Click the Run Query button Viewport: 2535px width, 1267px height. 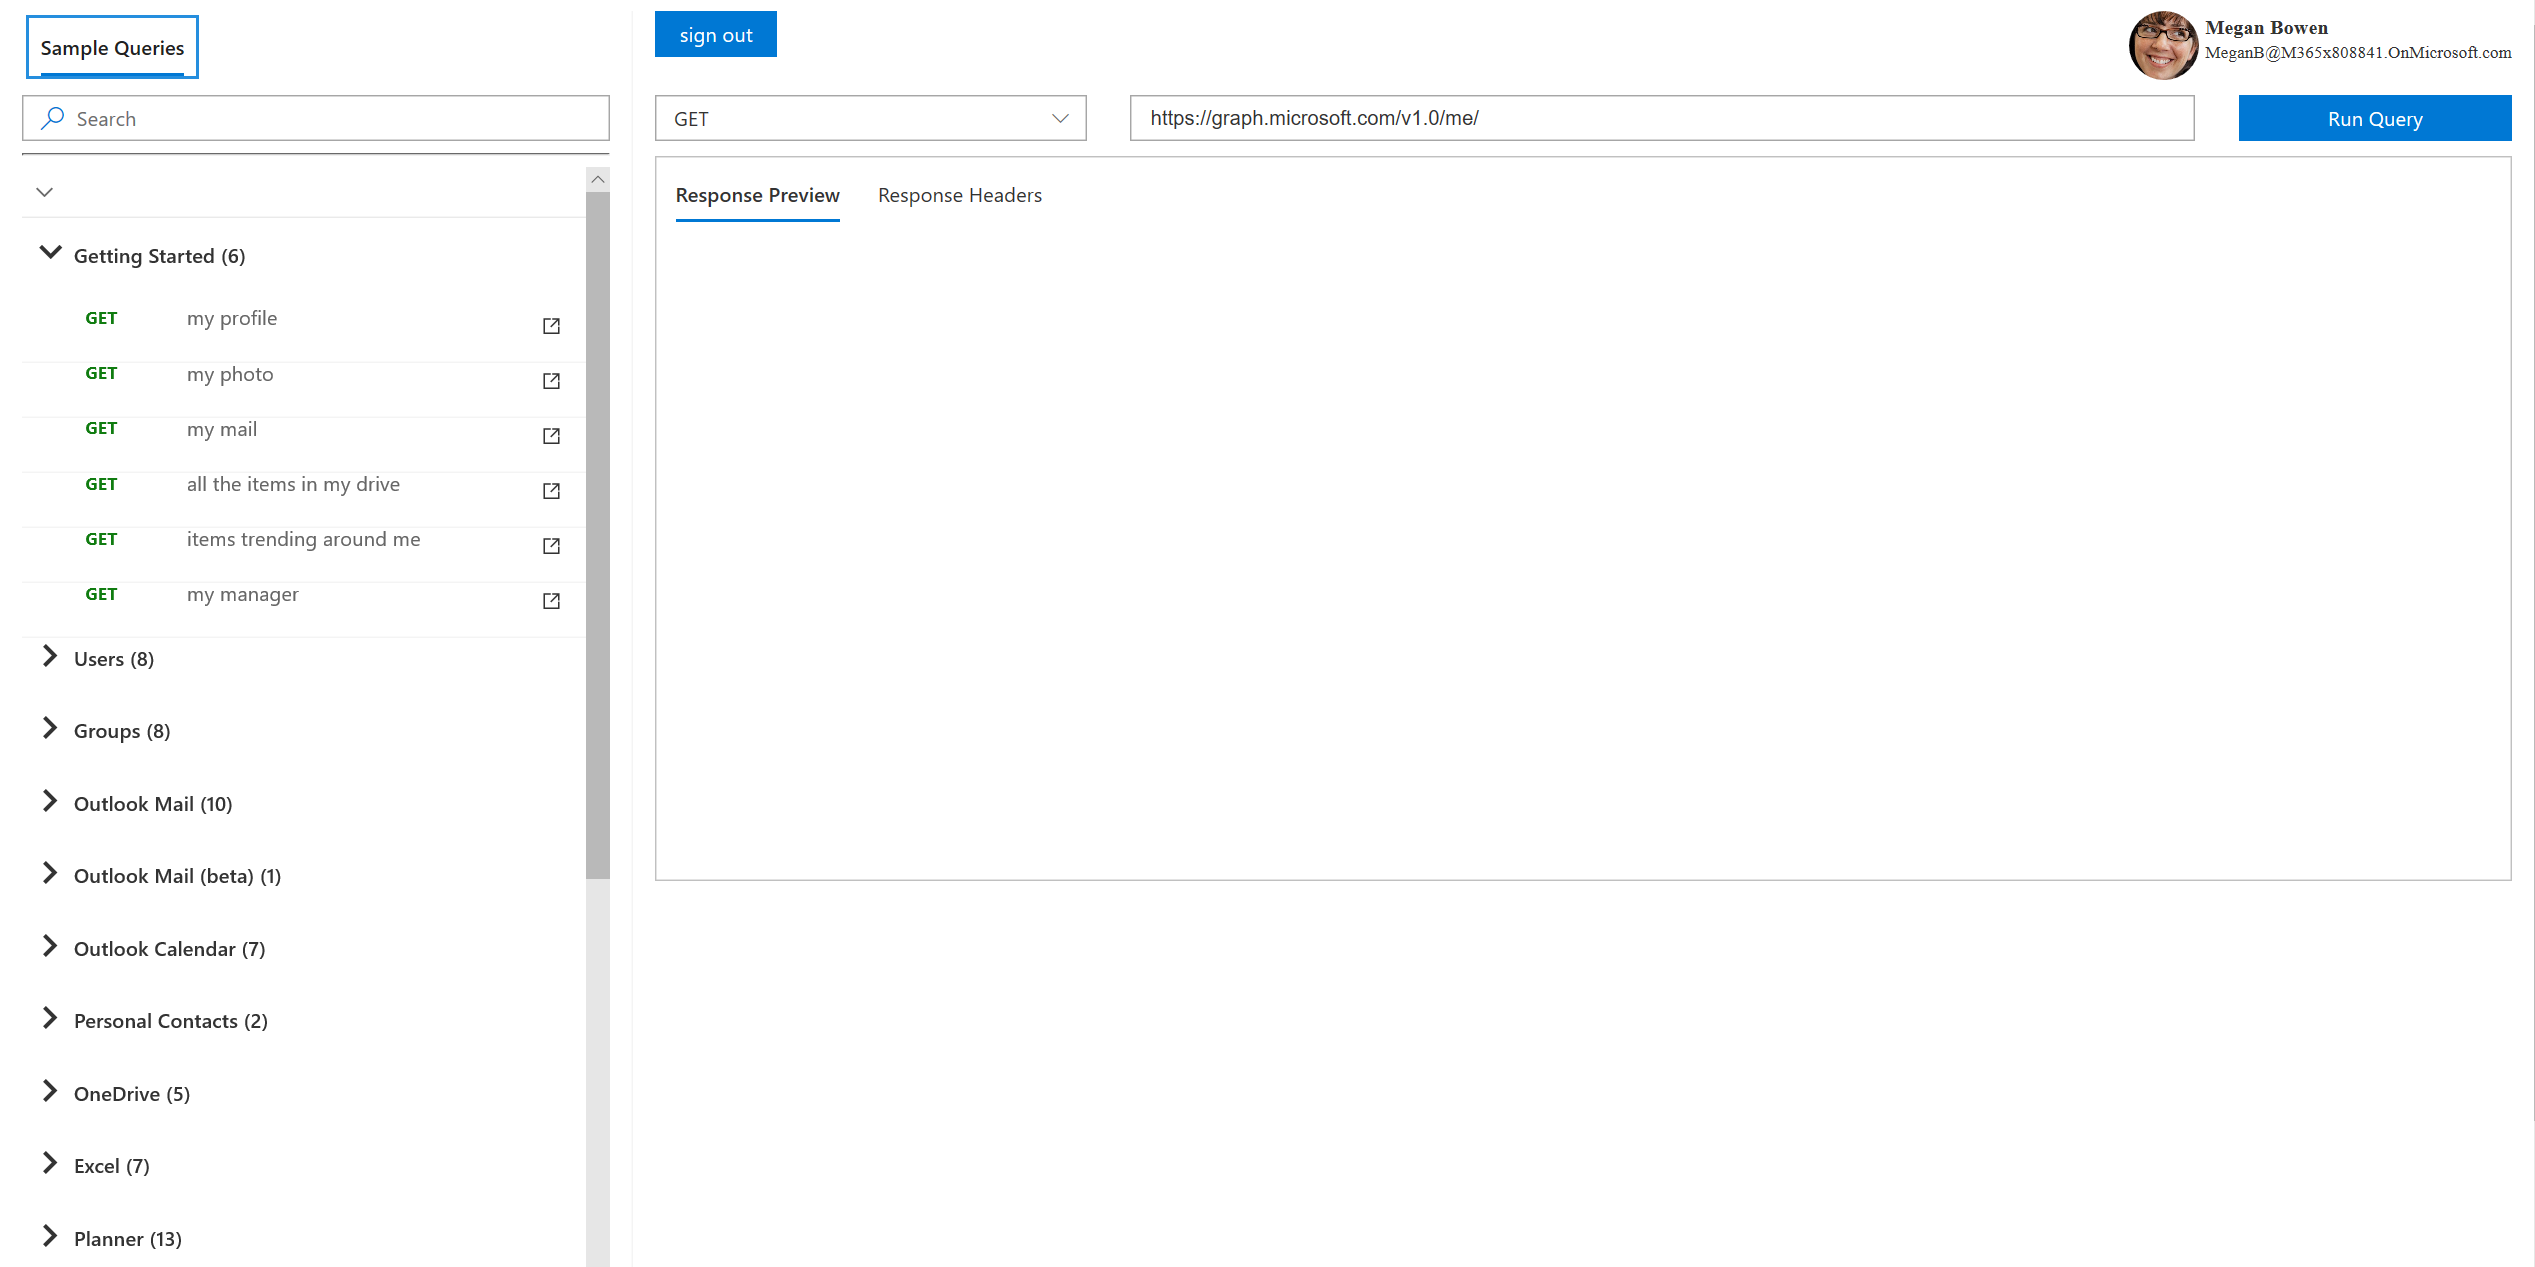2374,118
